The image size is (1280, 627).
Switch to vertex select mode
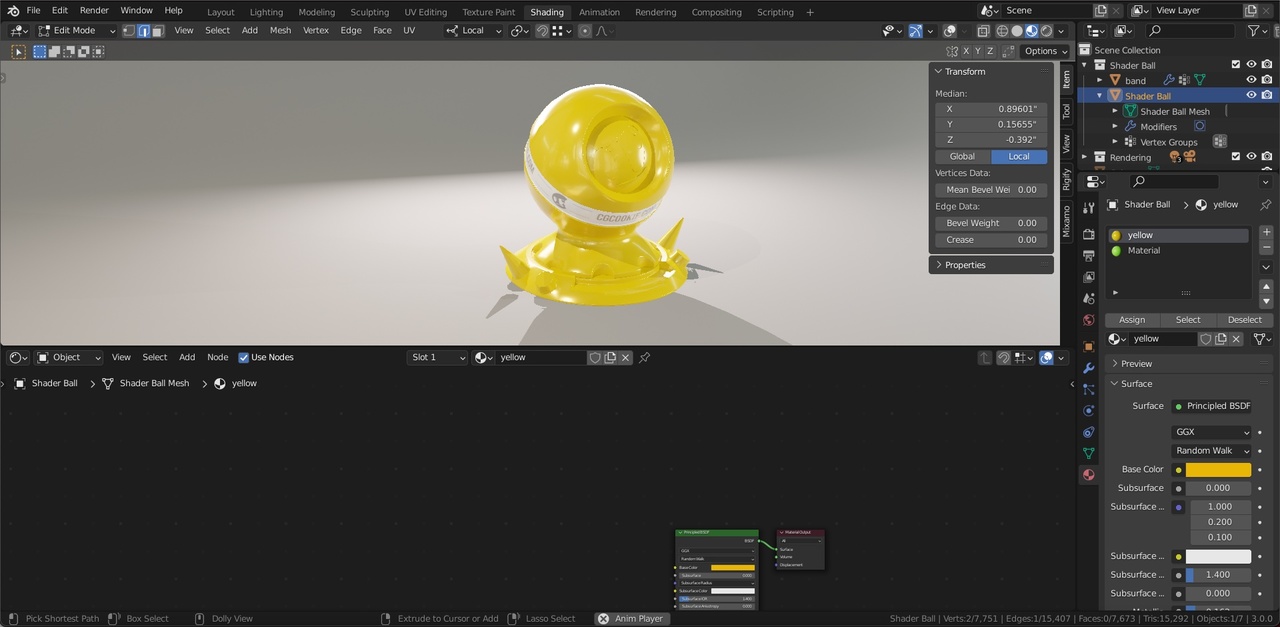pyautogui.click(x=129, y=31)
